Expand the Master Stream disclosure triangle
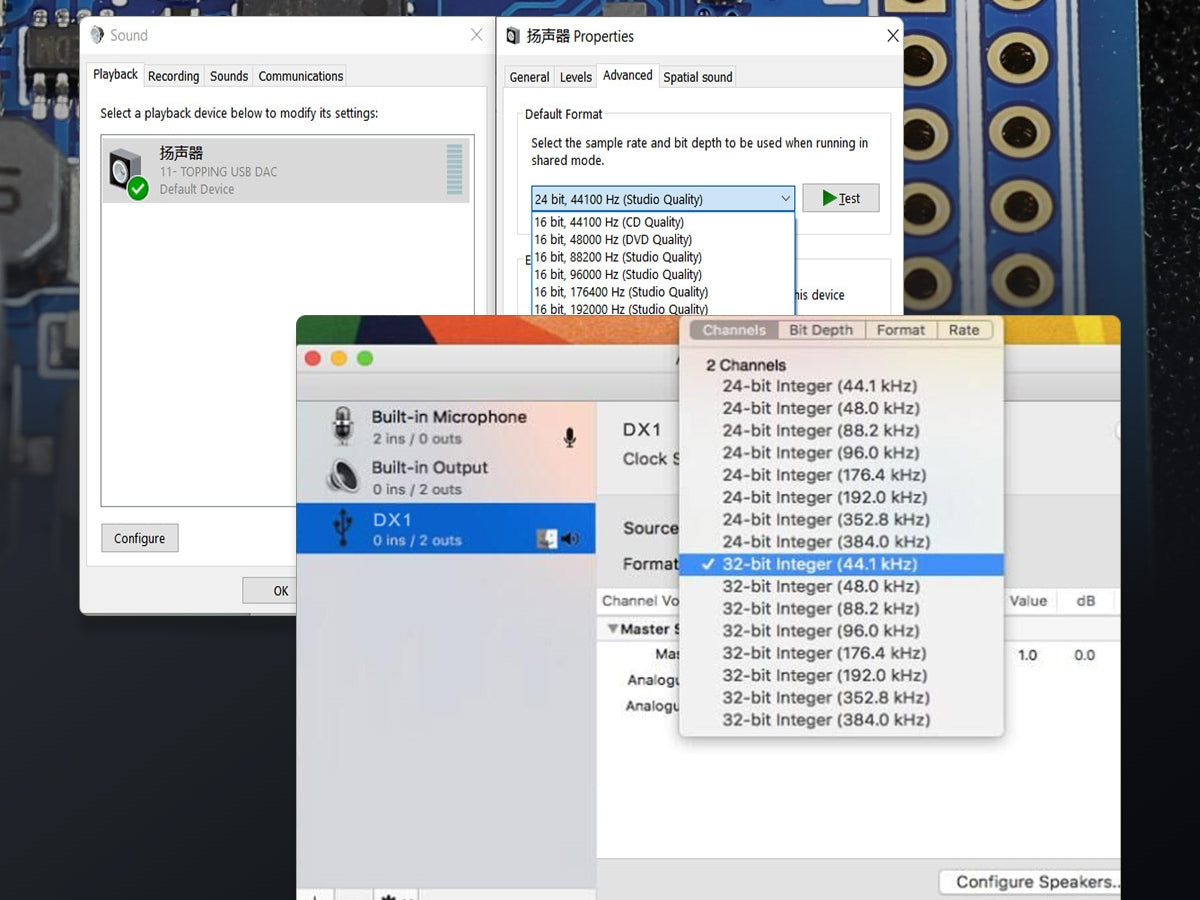Screen dimensions: 1200x900 (x=612, y=629)
